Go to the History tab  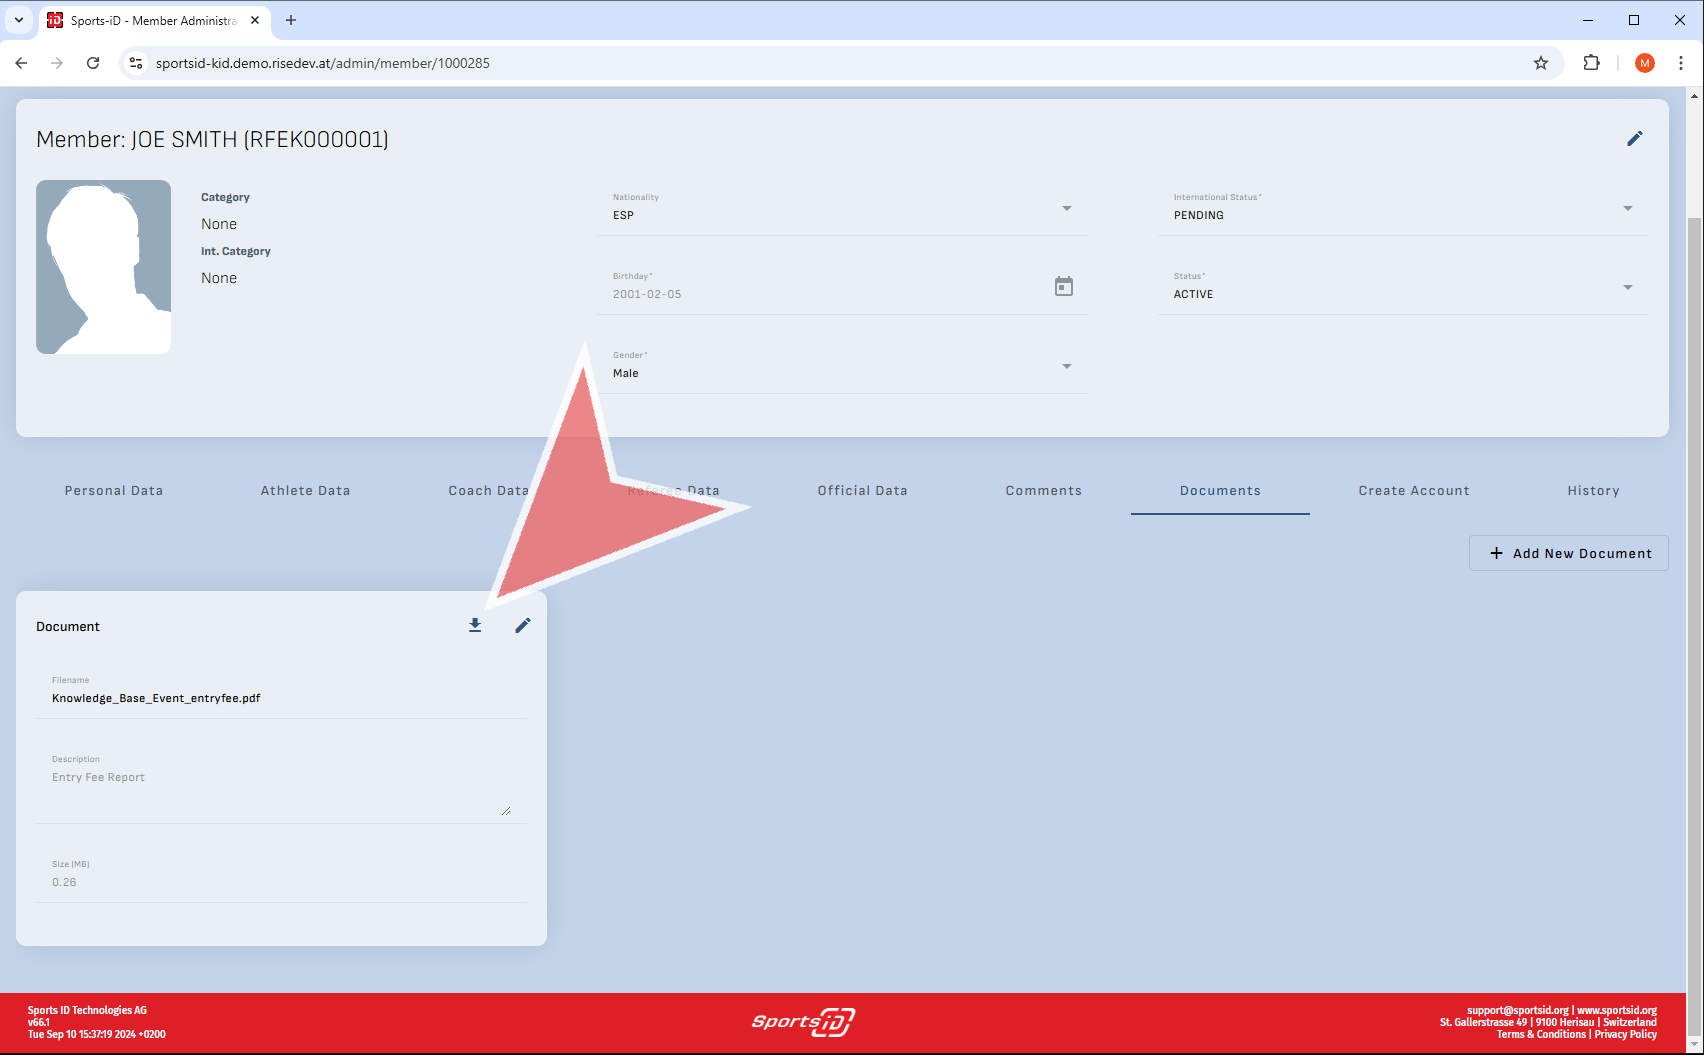click(1592, 491)
